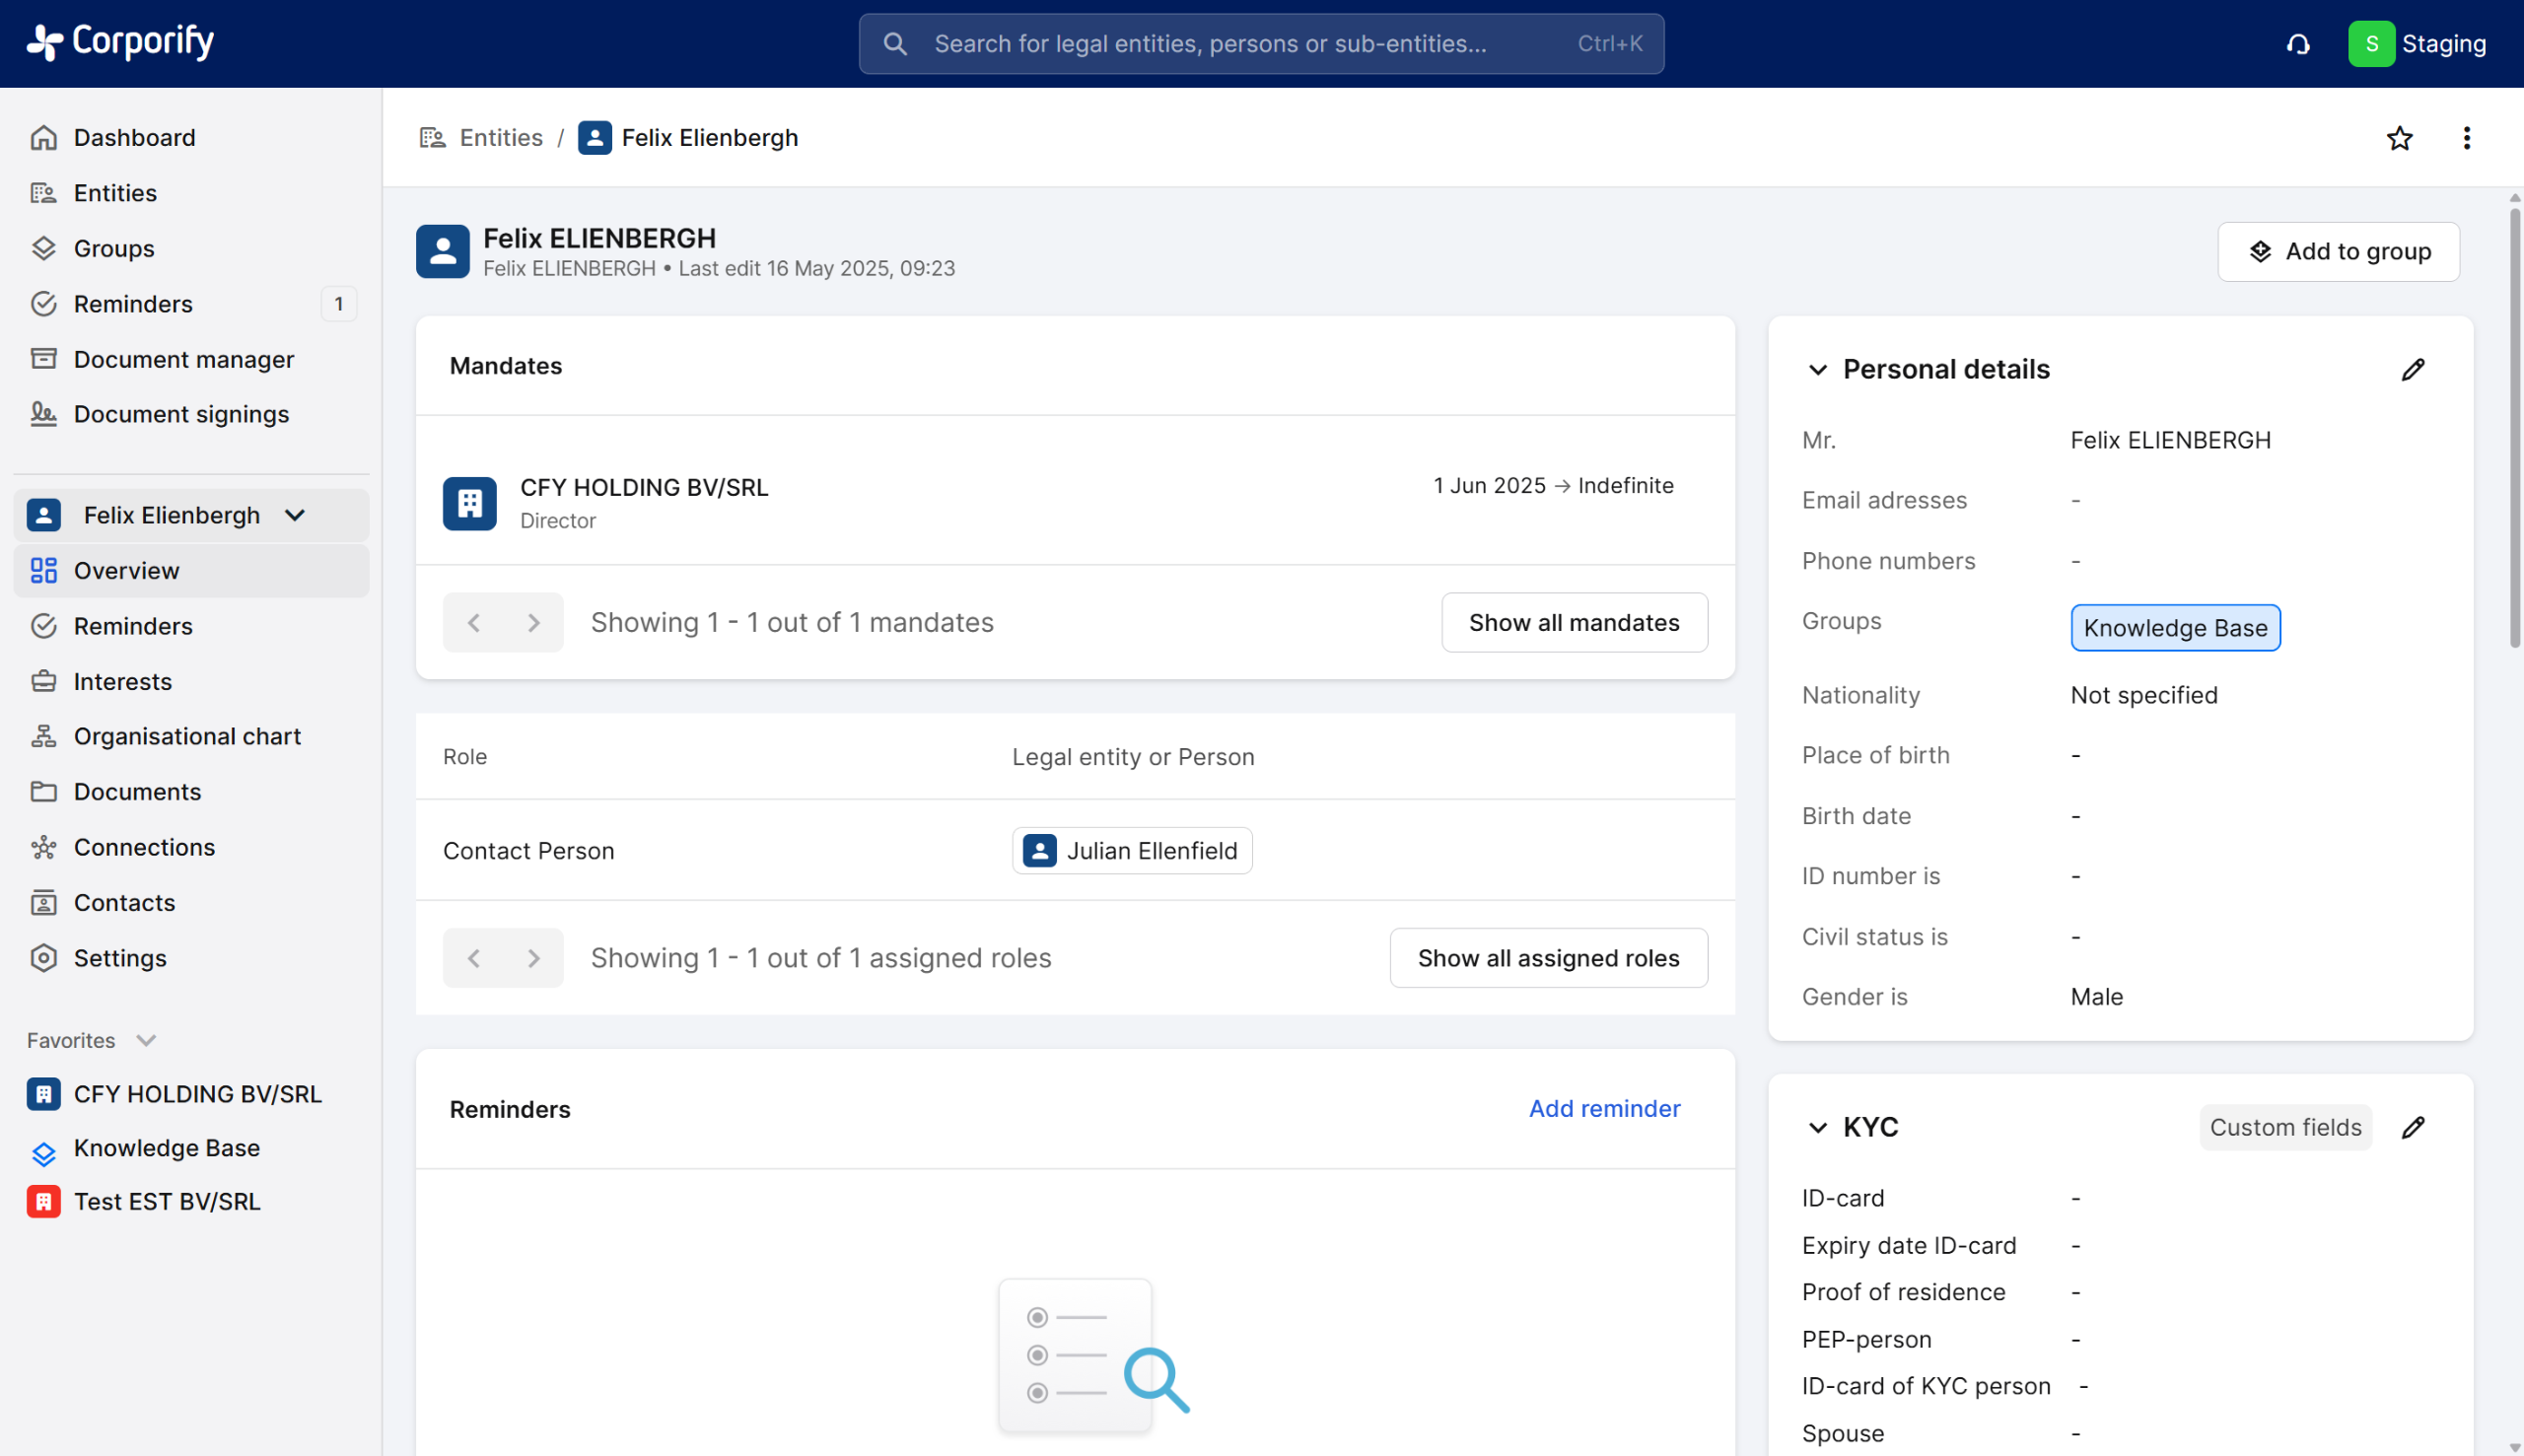
Task: Open Document signings in sidebar
Action: click(181, 414)
